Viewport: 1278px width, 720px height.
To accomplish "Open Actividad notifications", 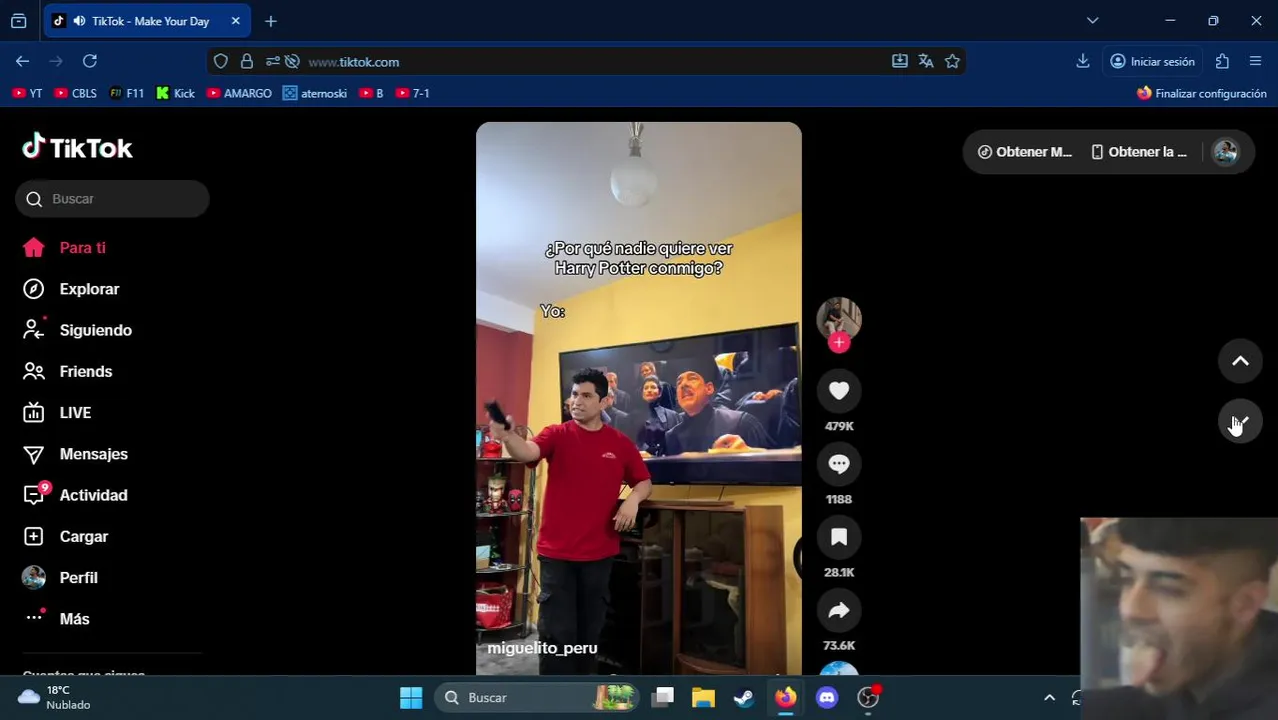I will [93, 495].
